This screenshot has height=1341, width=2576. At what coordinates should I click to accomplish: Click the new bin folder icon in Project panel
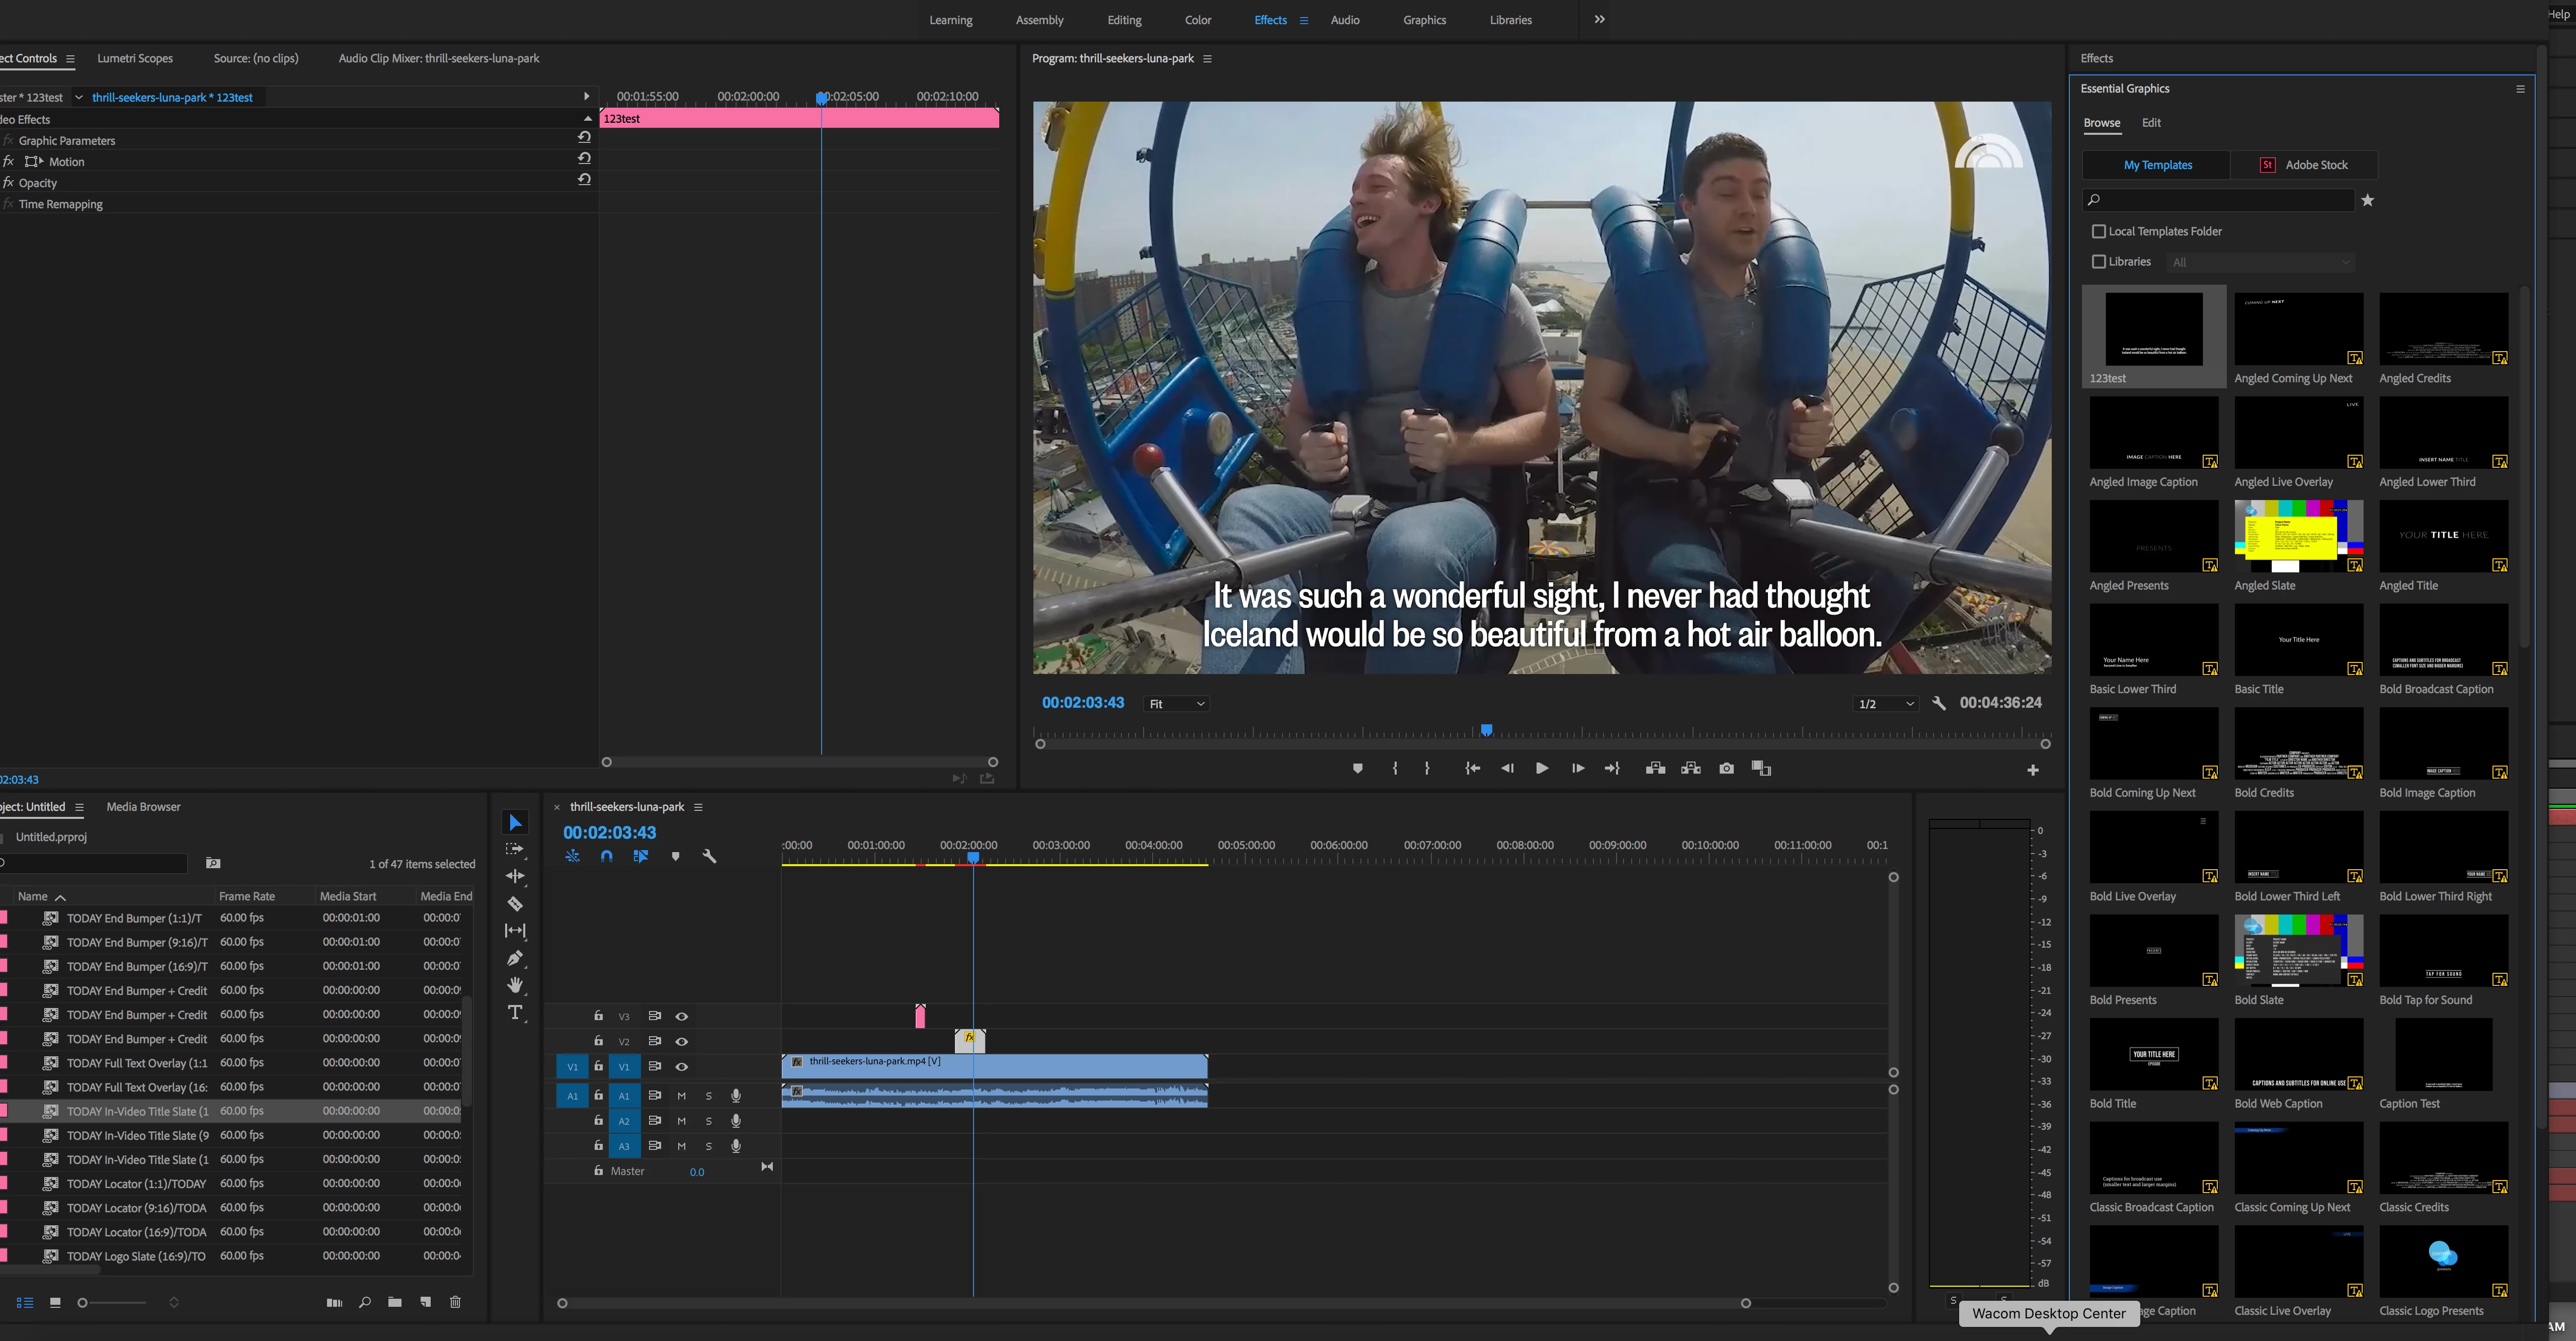395,1302
